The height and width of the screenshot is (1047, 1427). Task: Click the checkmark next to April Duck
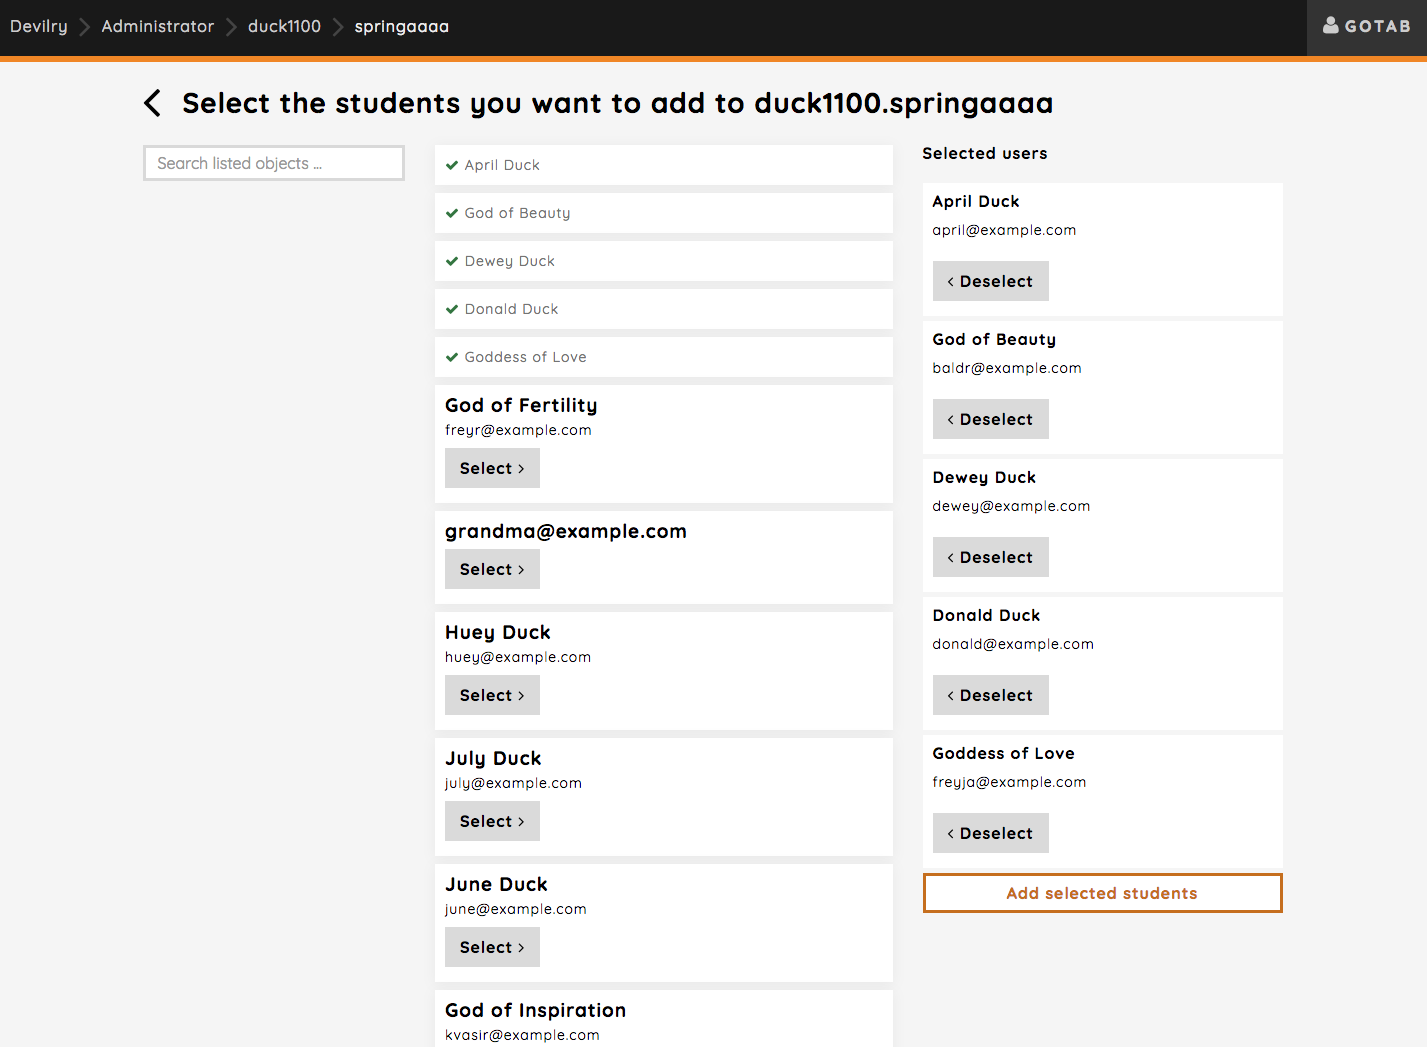click(x=452, y=165)
